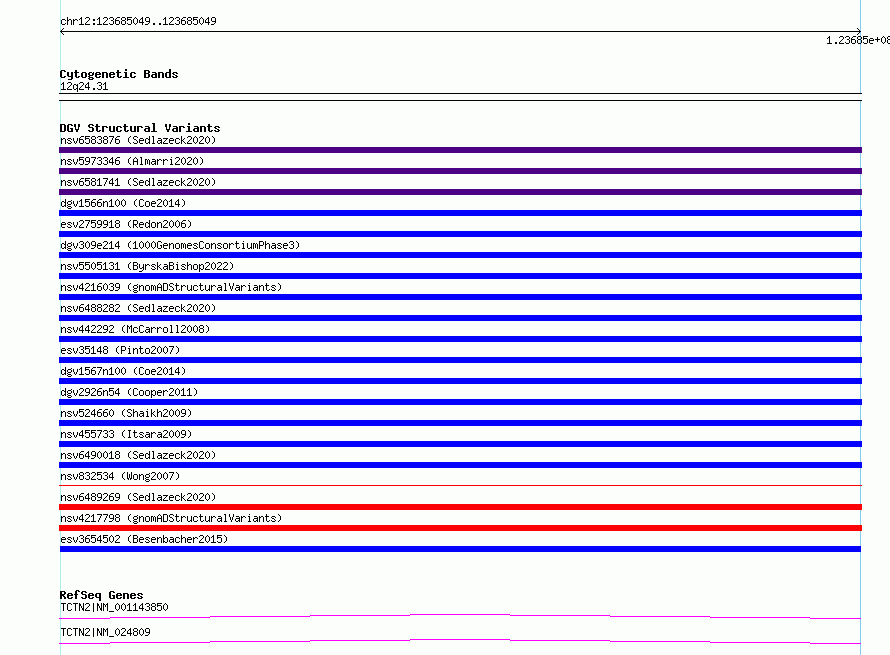The width and height of the screenshot is (890, 655).
Task: Click the purple bar under nsv6583876
Action: pyautogui.click(x=460, y=150)
